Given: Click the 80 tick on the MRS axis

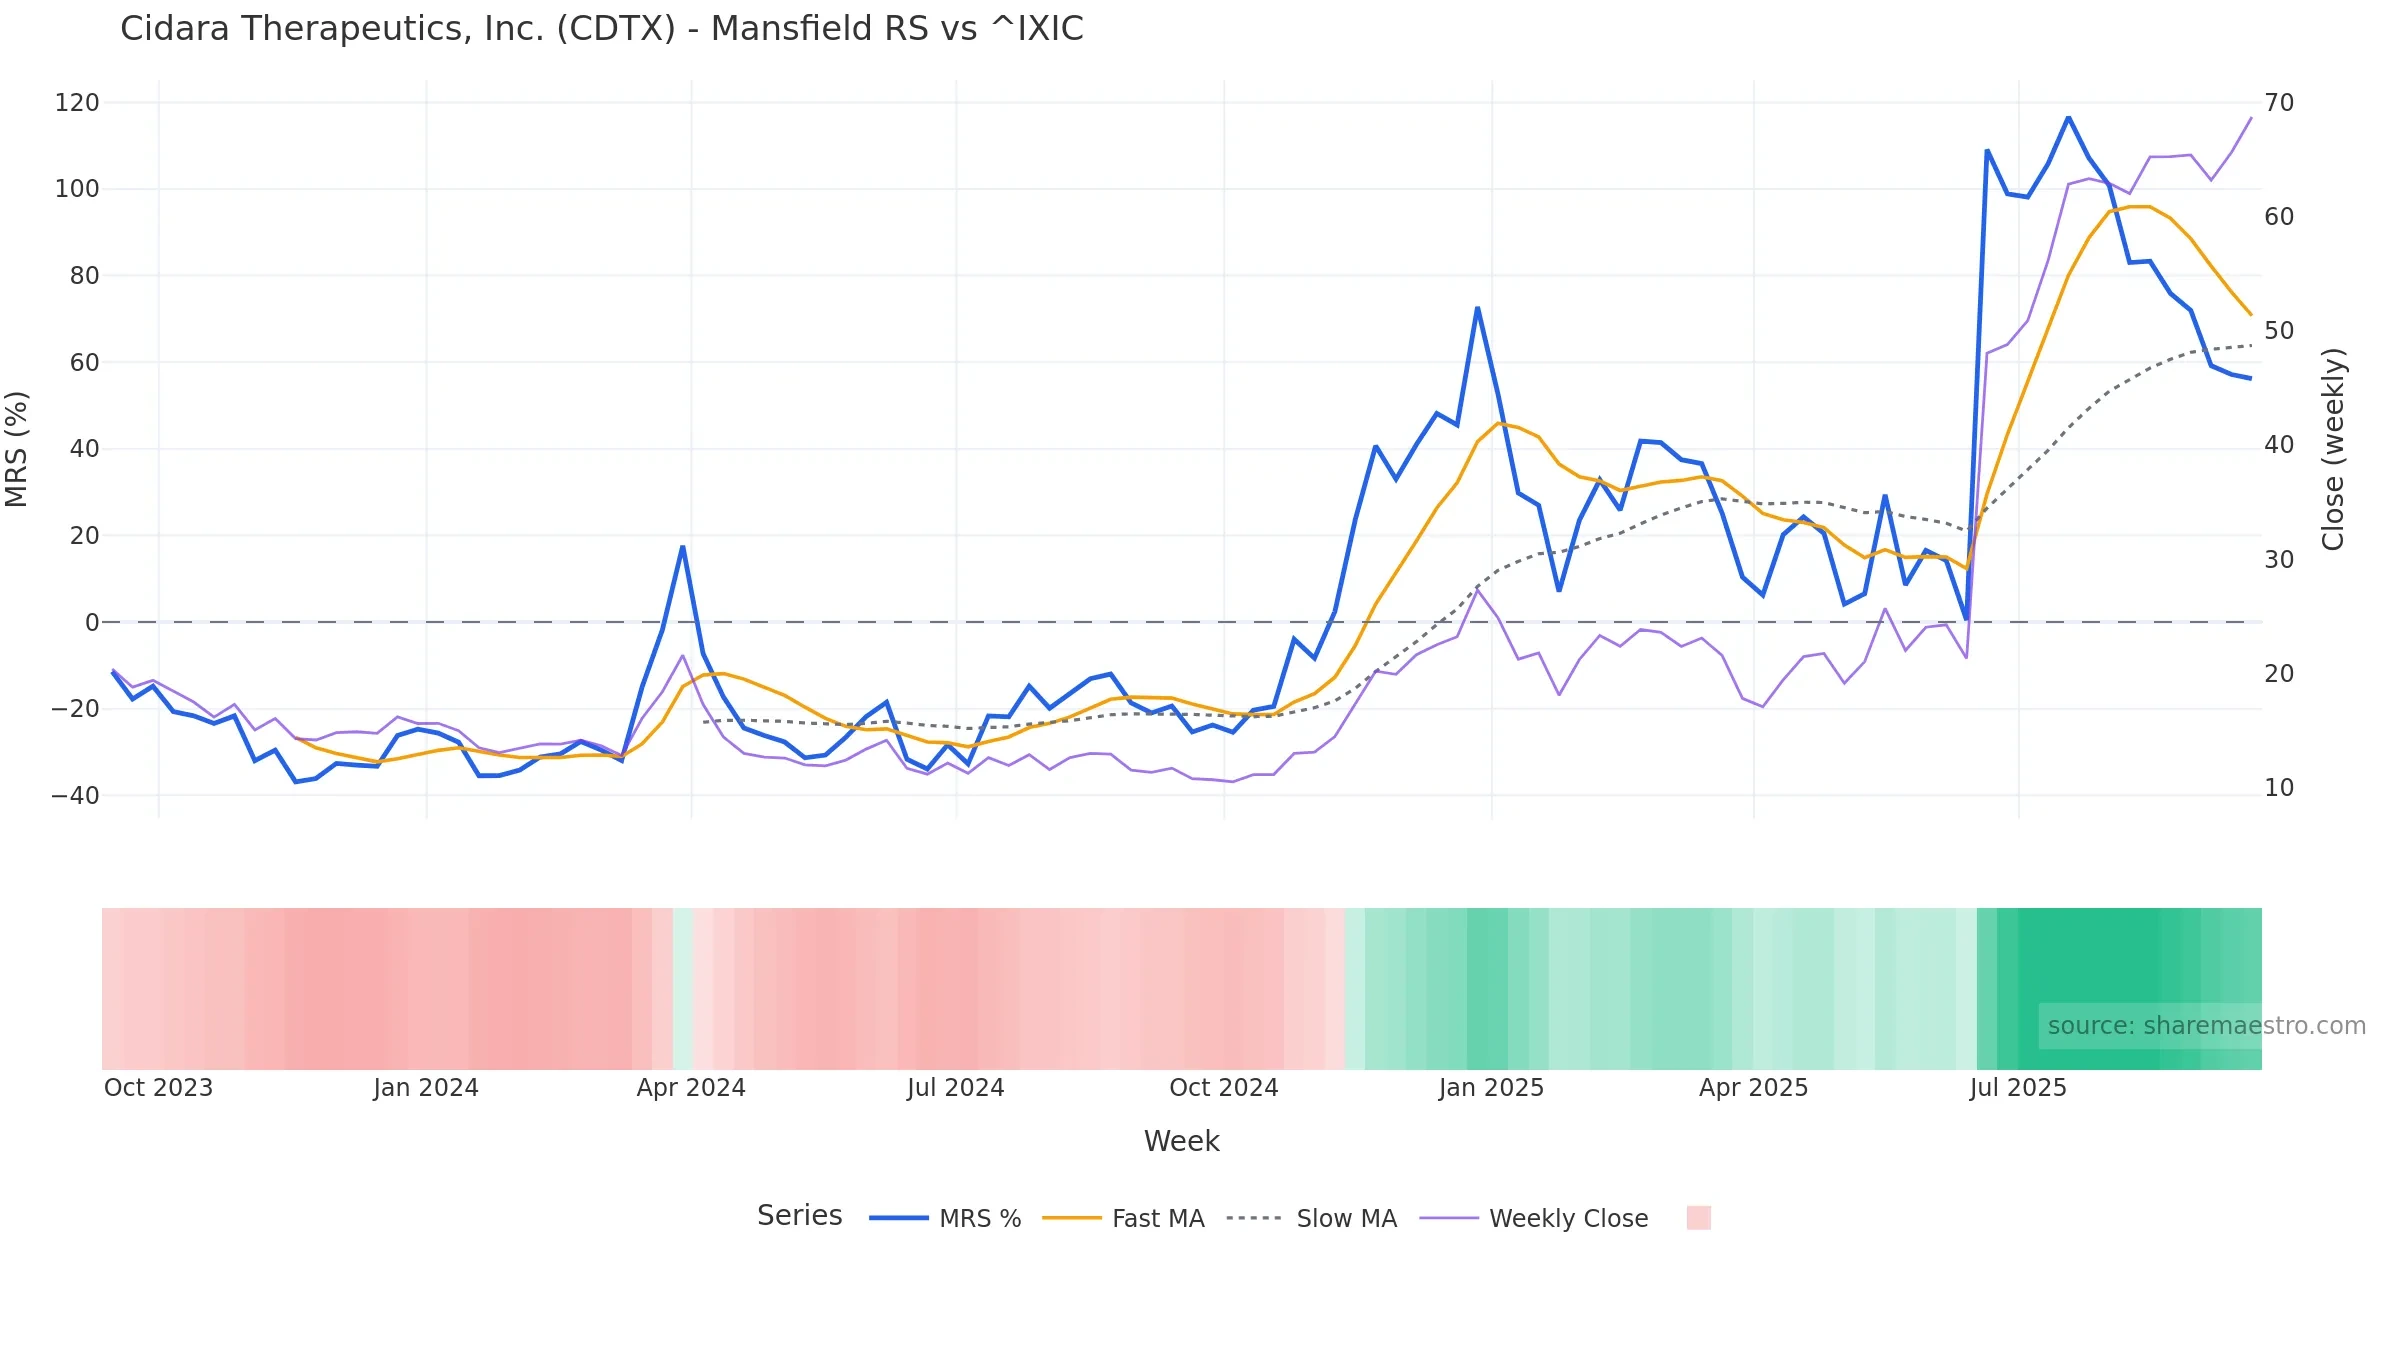Looking at the screenshot, I should pyautogui.click(x=84, y=276).
